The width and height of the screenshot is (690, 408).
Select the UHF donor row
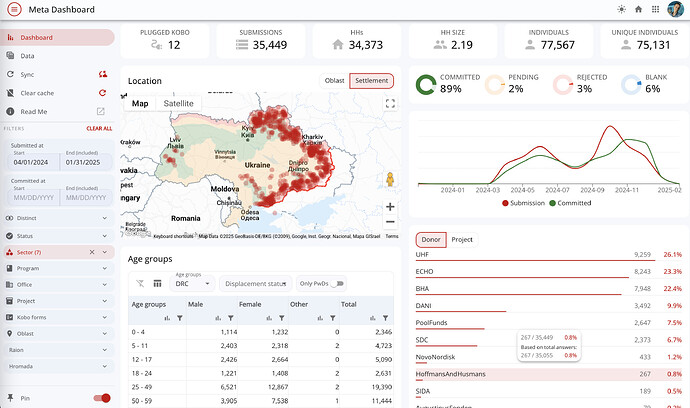(549, 255)
